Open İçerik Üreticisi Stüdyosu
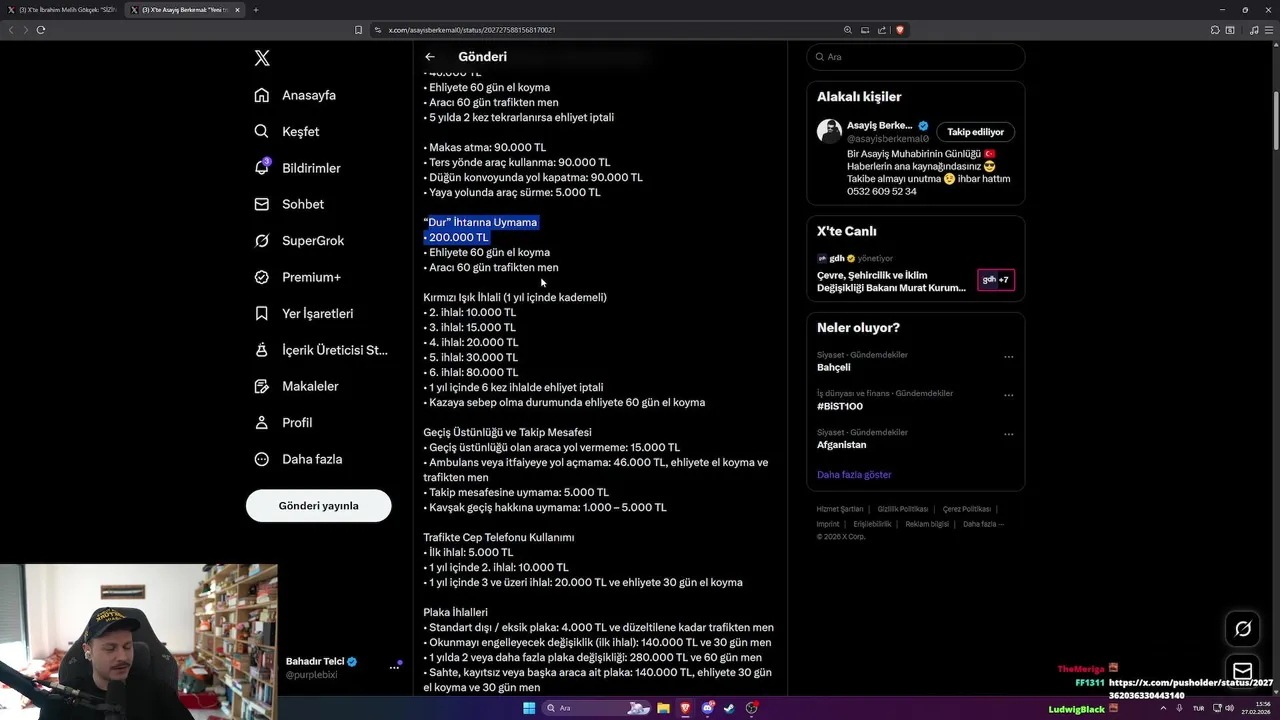This screenshot has height=720, width=1280. pyautogui.click(x=321, y=350)
